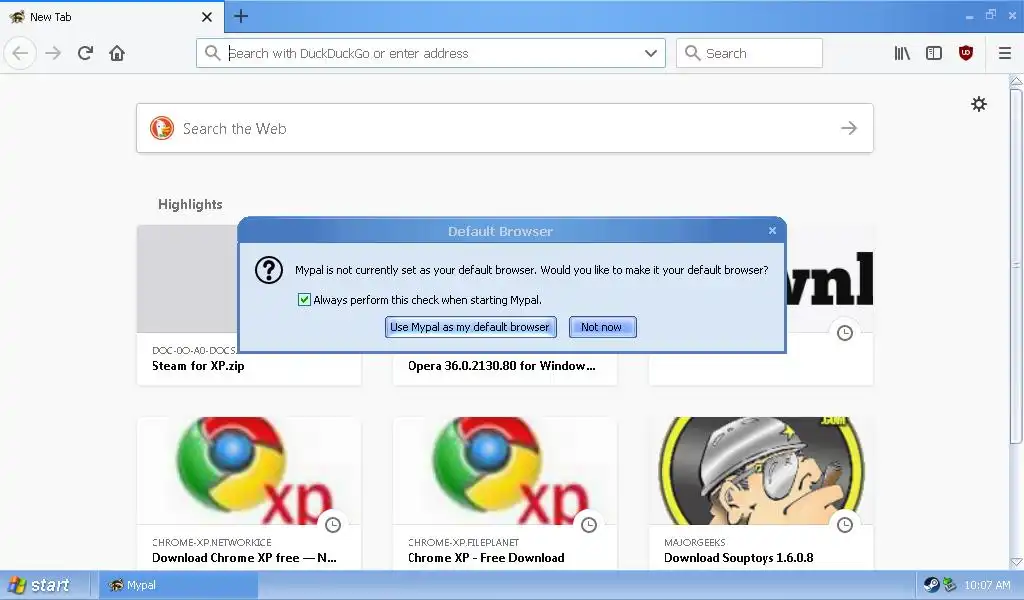Click Fileplanet Chrome XP thumbnail image
This screenshot has width=1024, height=600.
click(505, 471)
